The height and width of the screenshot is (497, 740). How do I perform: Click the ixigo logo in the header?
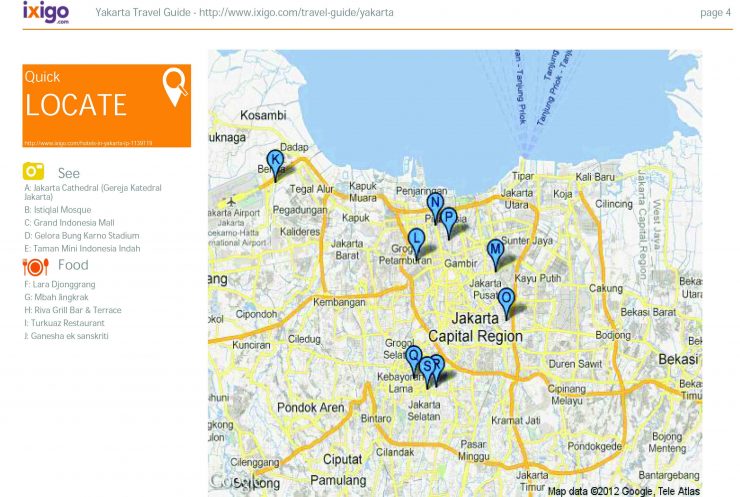[x=46, y=12]
